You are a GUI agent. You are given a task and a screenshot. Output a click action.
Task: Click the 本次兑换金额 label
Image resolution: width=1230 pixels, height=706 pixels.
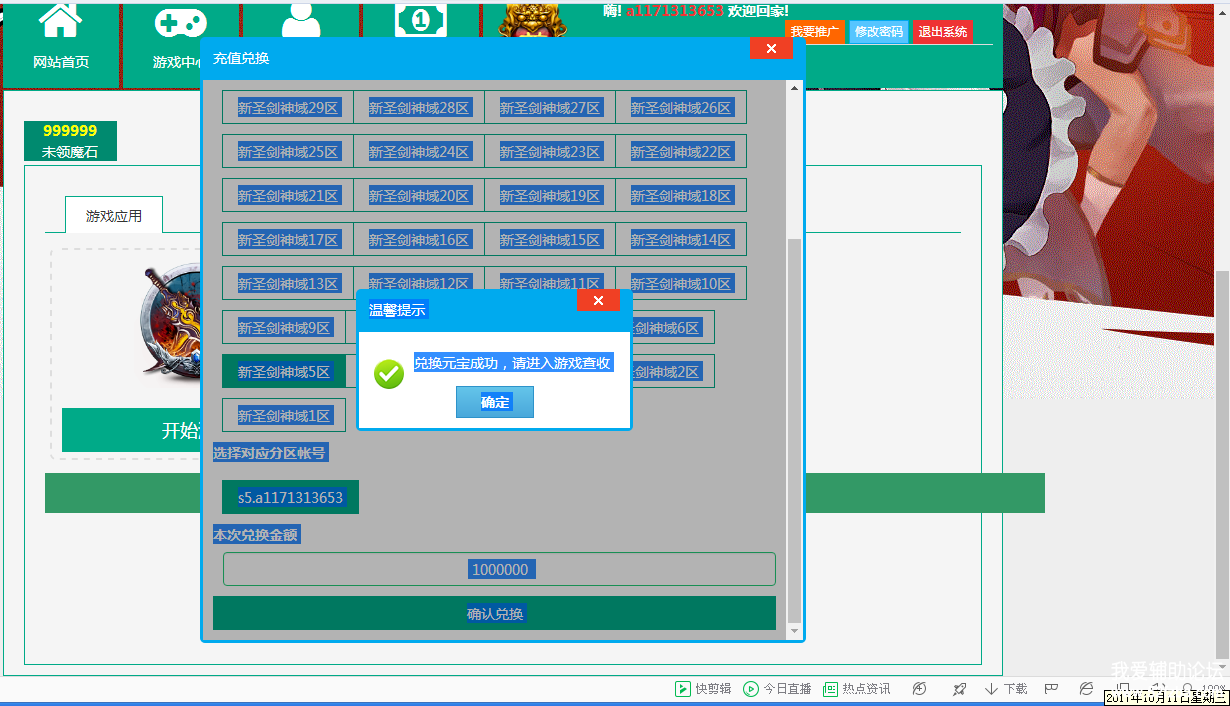pos(256,535)
